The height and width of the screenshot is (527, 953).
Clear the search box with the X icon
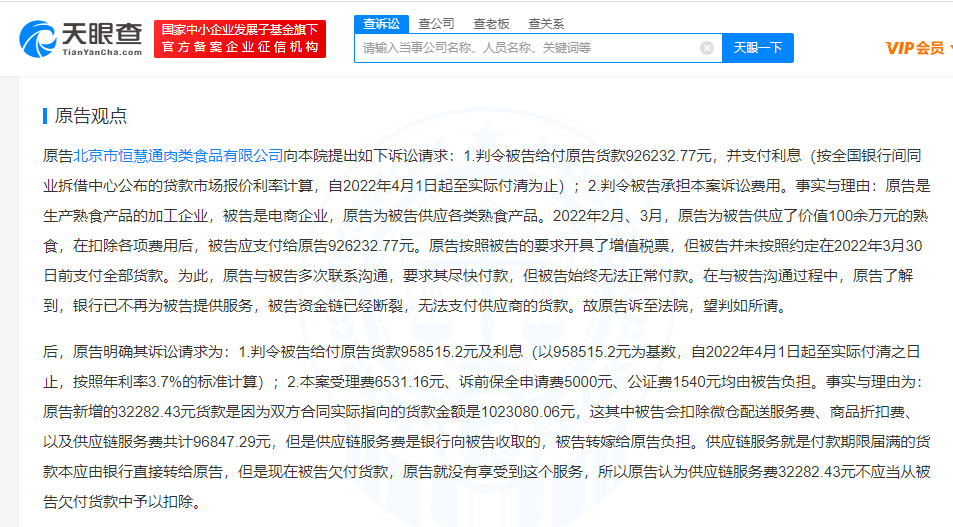(x=706, y=47)
